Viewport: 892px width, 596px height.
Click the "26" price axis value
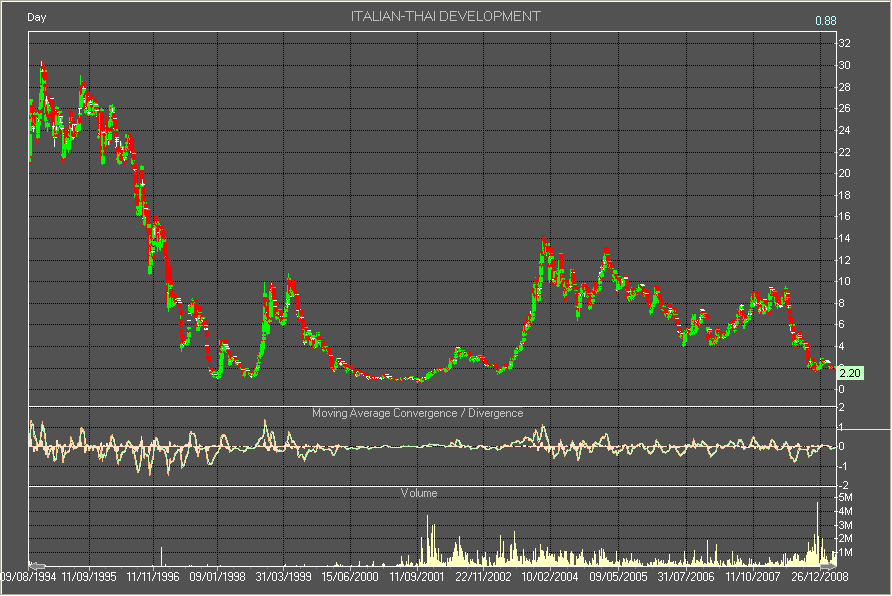pyautogui.click(x=845, y=109)
